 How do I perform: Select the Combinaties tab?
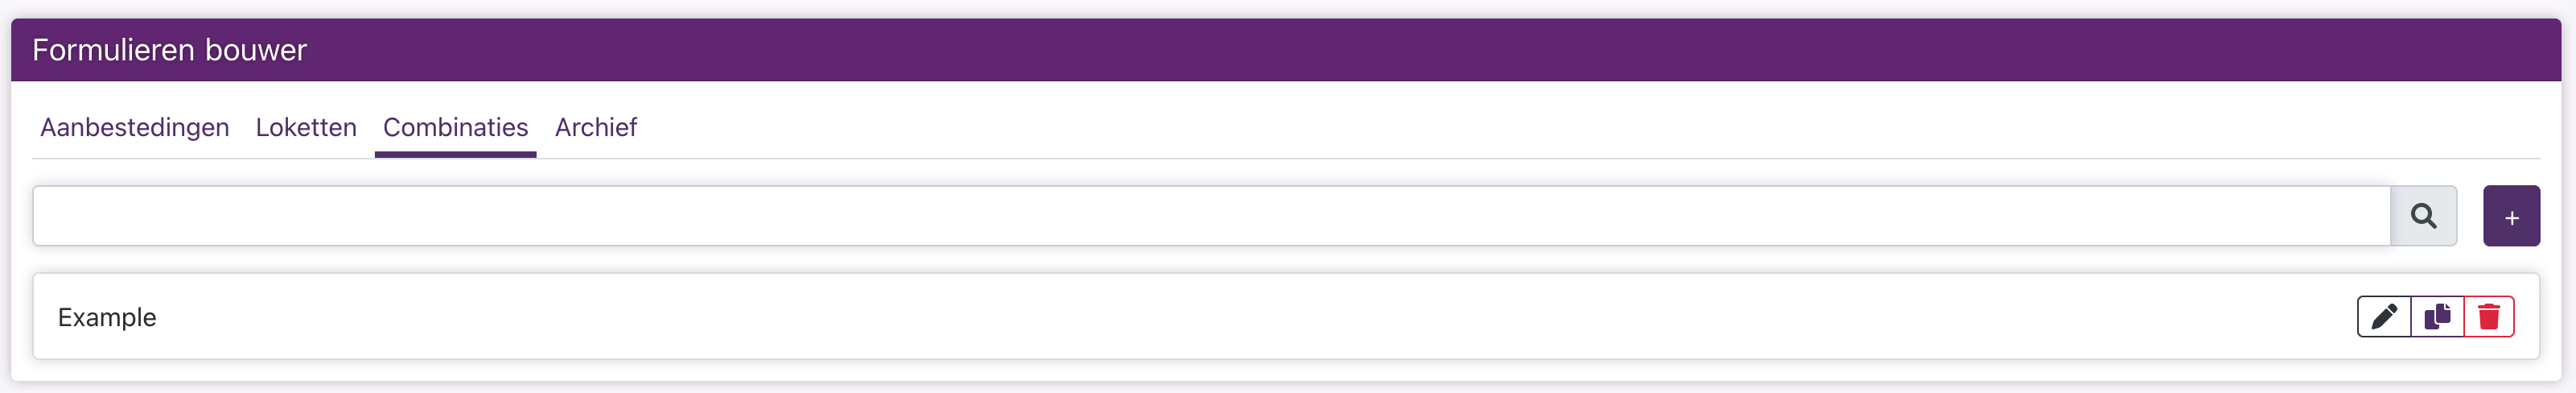coord(455,128)
